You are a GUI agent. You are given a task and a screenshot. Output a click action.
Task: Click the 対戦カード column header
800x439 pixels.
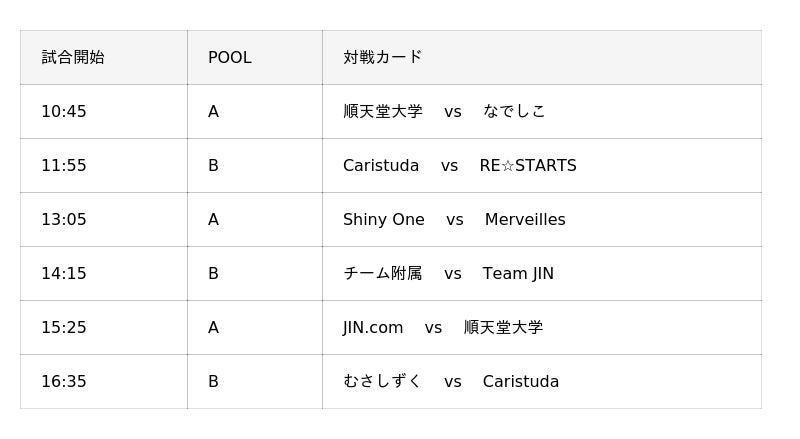(x=383, y=58)
